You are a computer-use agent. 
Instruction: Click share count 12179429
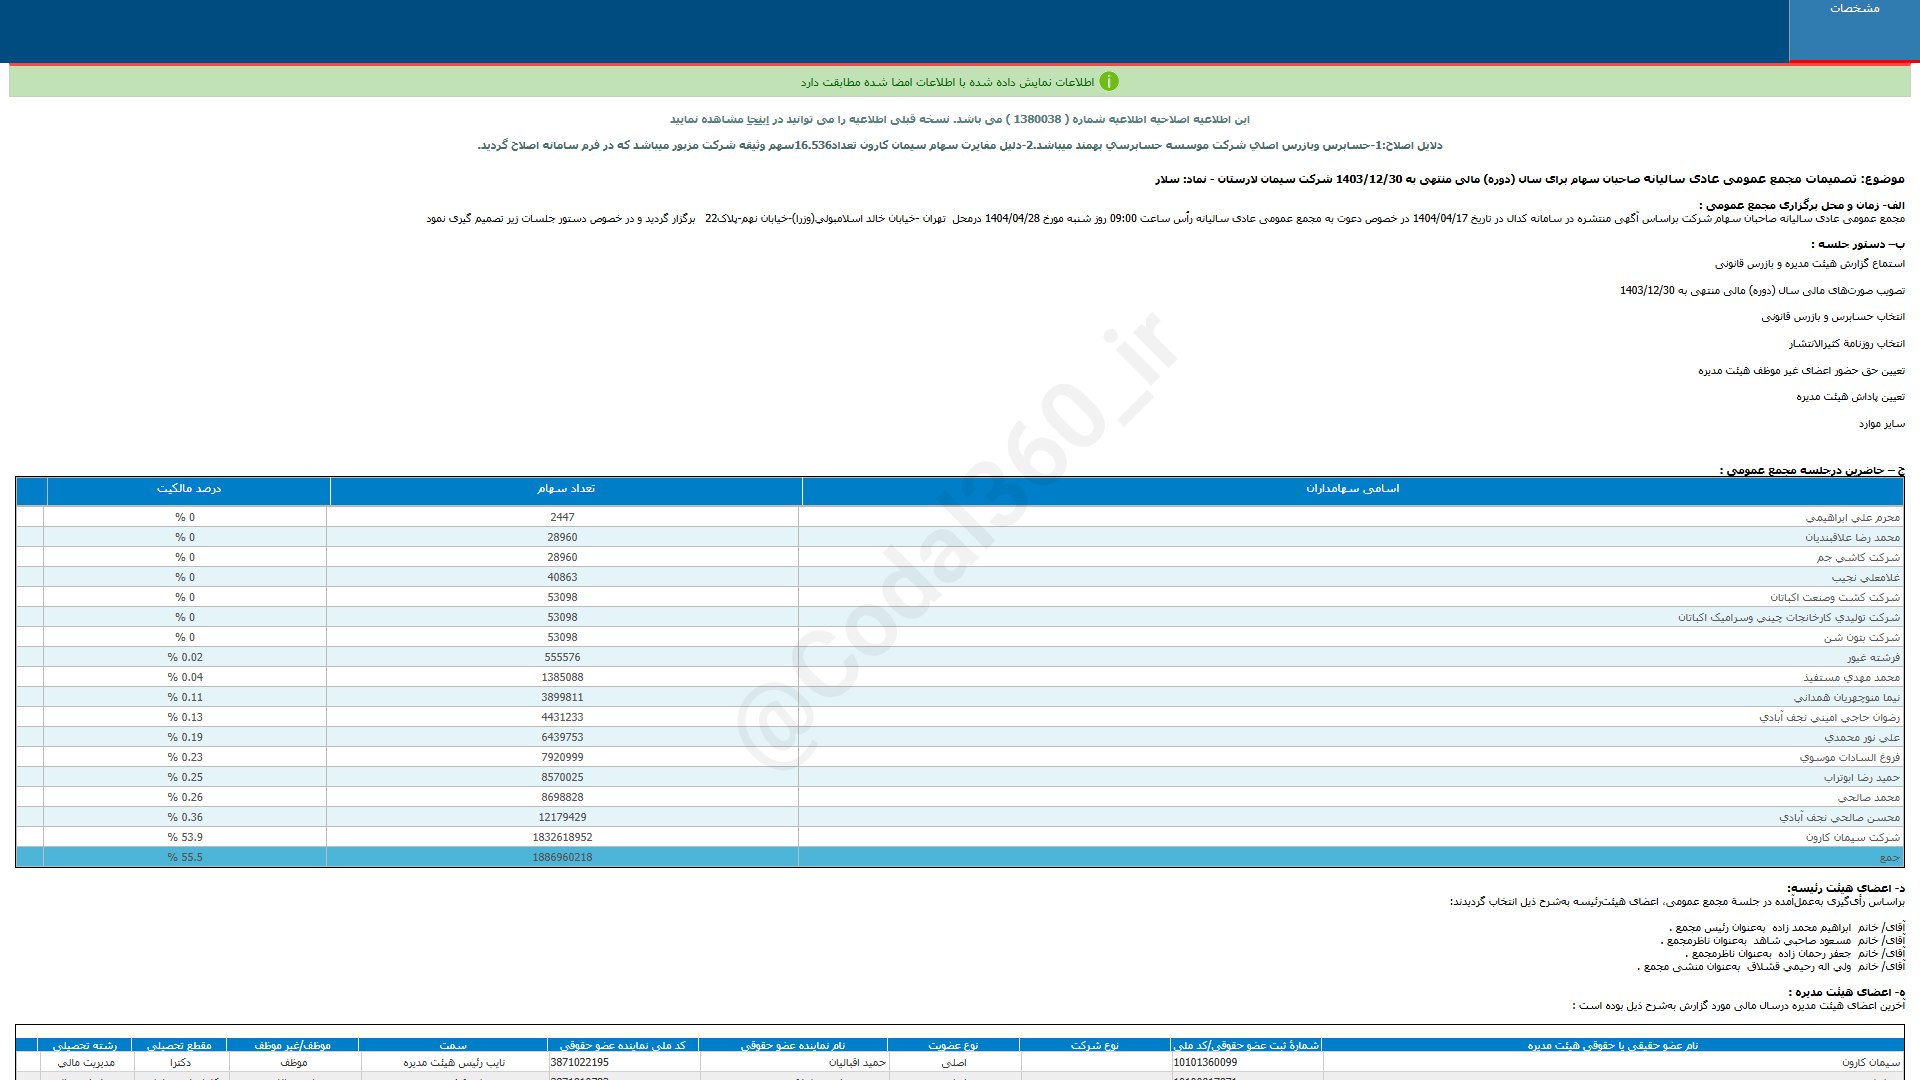[x=562, y=817]
